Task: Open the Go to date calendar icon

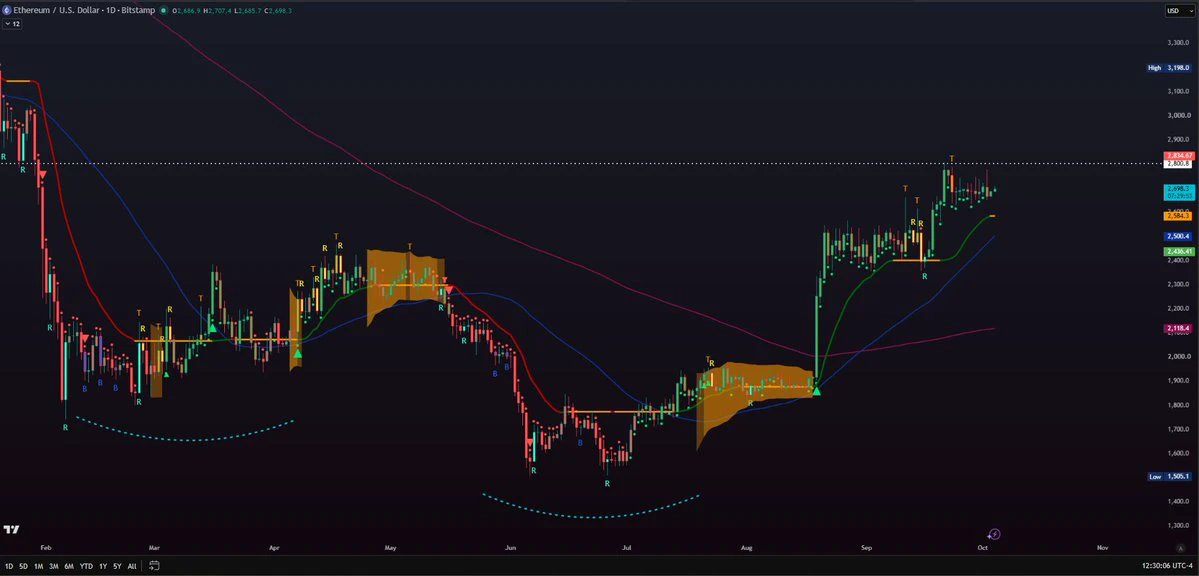Action: (154, 566)
